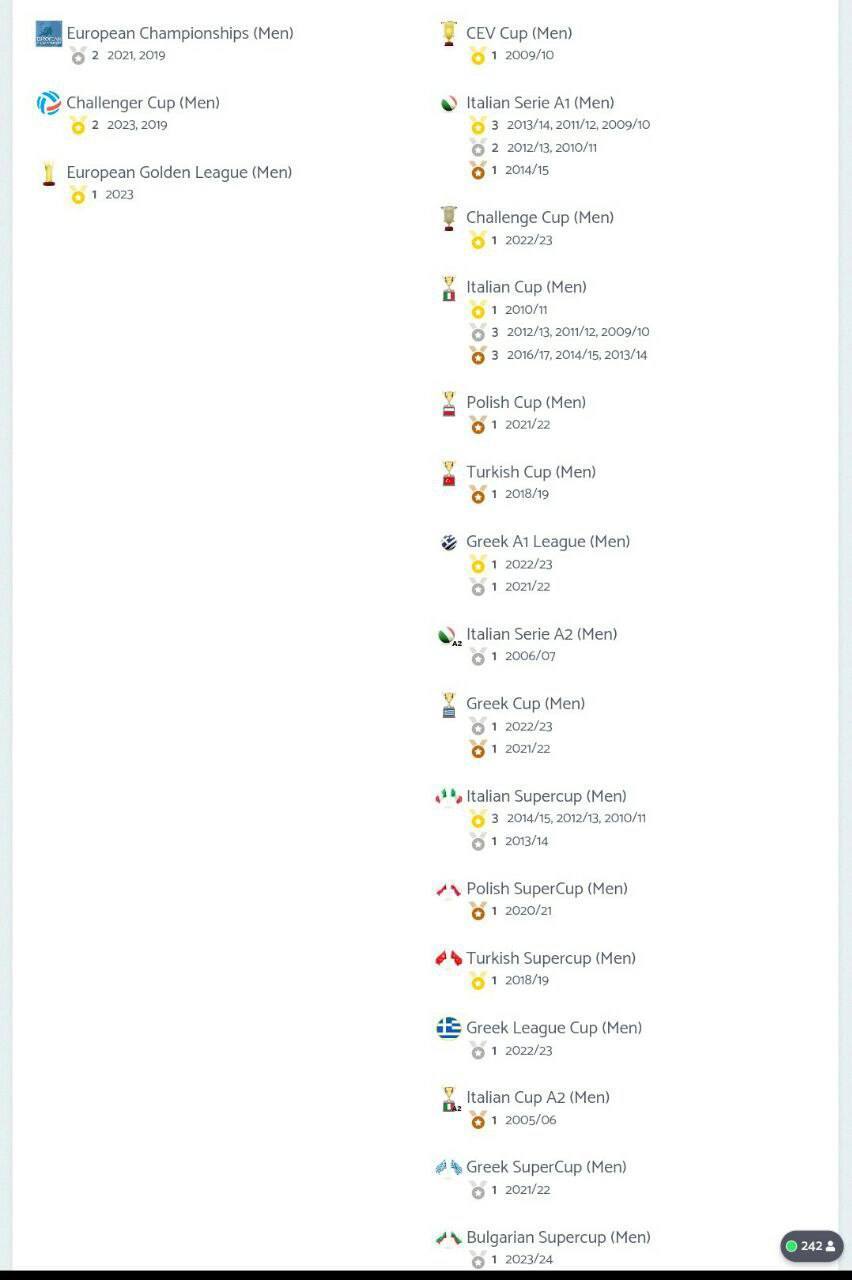Open the Challenger Cup (Men) link
Screen dimensions: 852x1280
[143, 103]
